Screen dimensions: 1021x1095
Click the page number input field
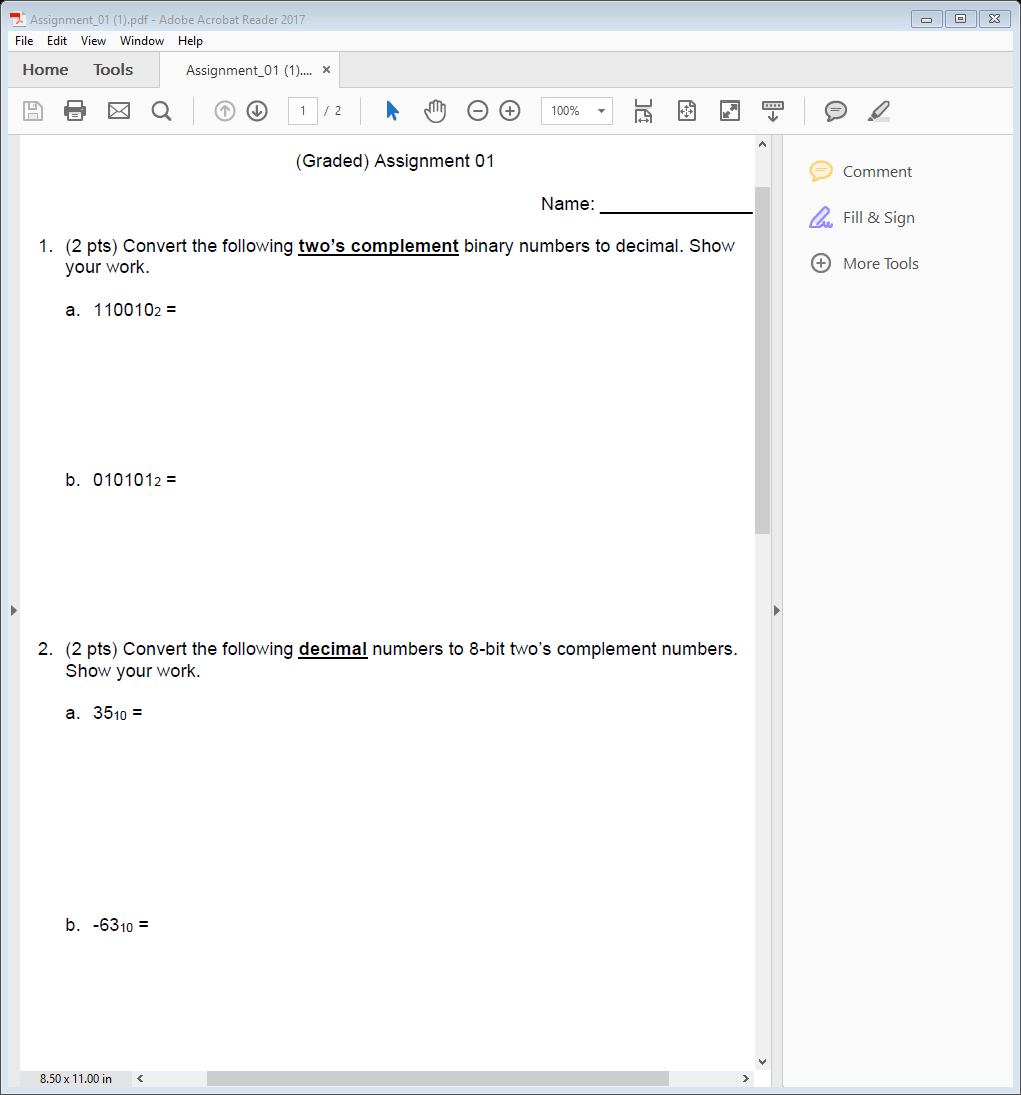(x=302, y=110)
